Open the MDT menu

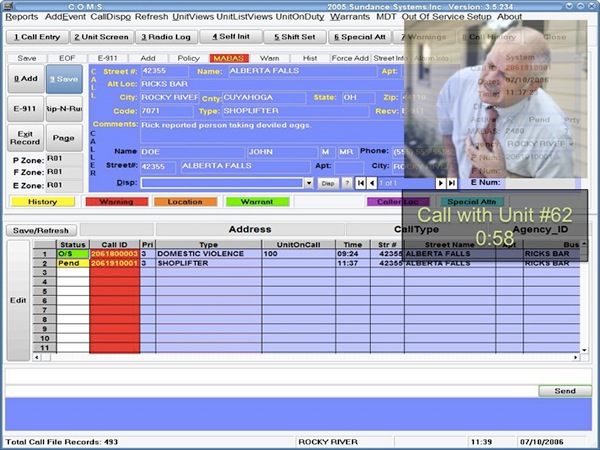(386, 17)
